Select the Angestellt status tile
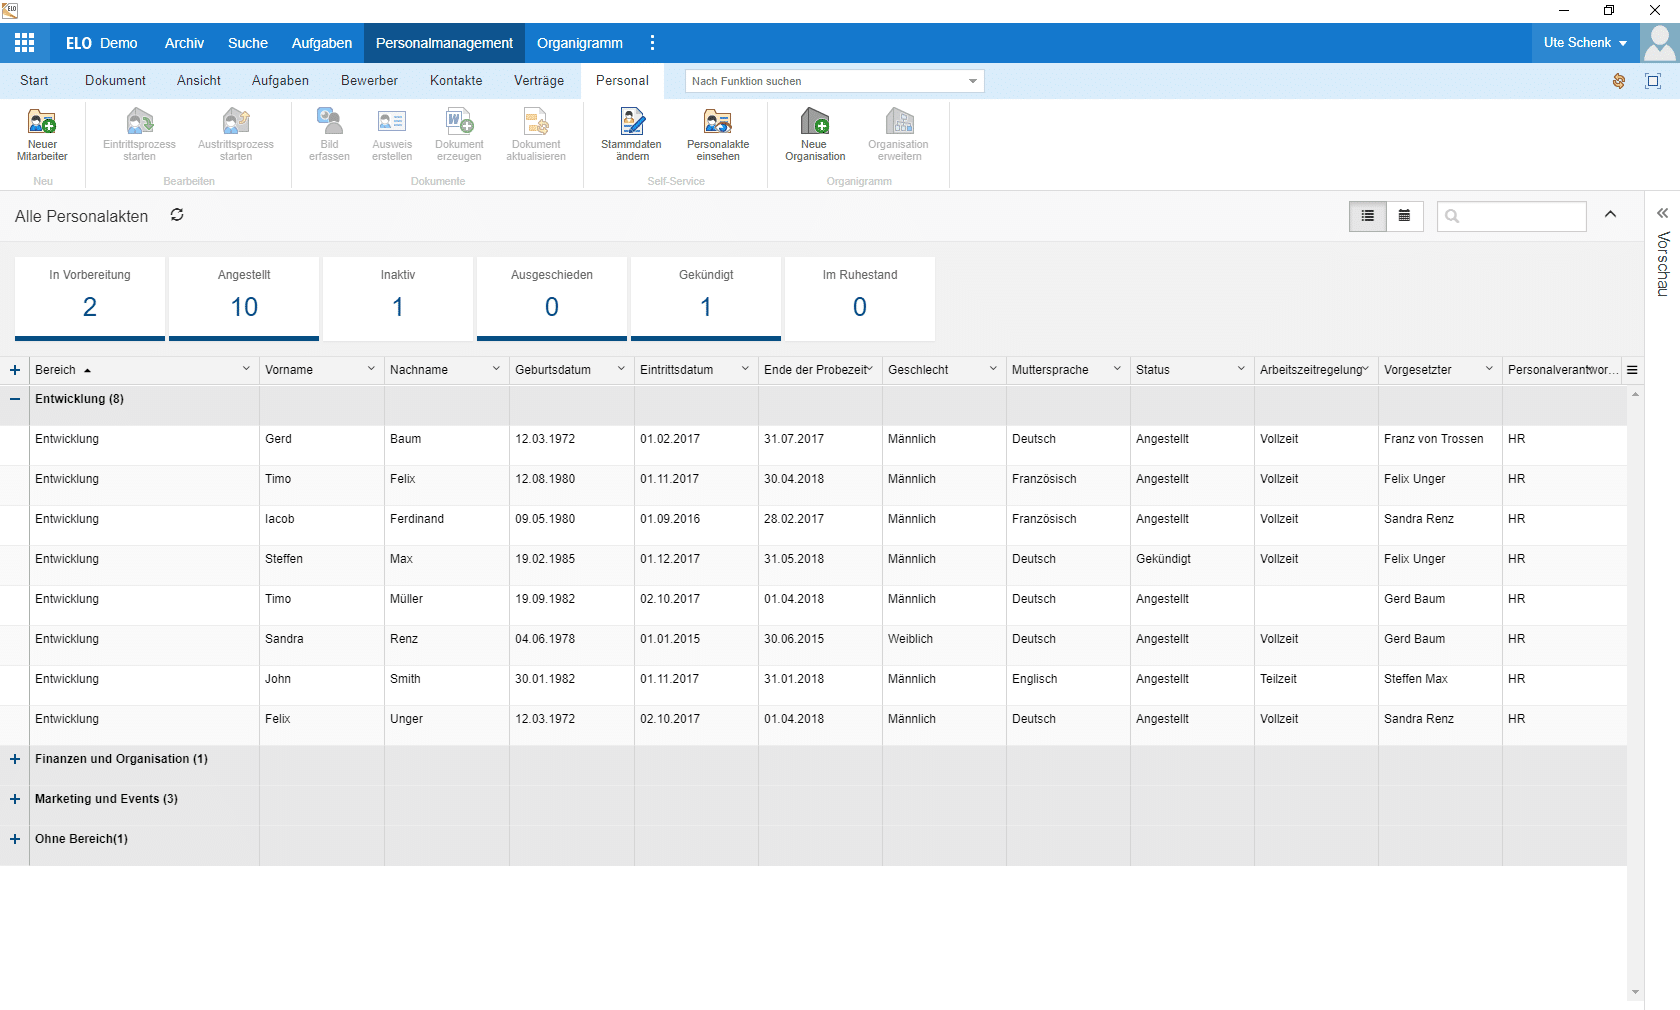Viewport: 1680px width, 1010px height. [x=244, y=298]
